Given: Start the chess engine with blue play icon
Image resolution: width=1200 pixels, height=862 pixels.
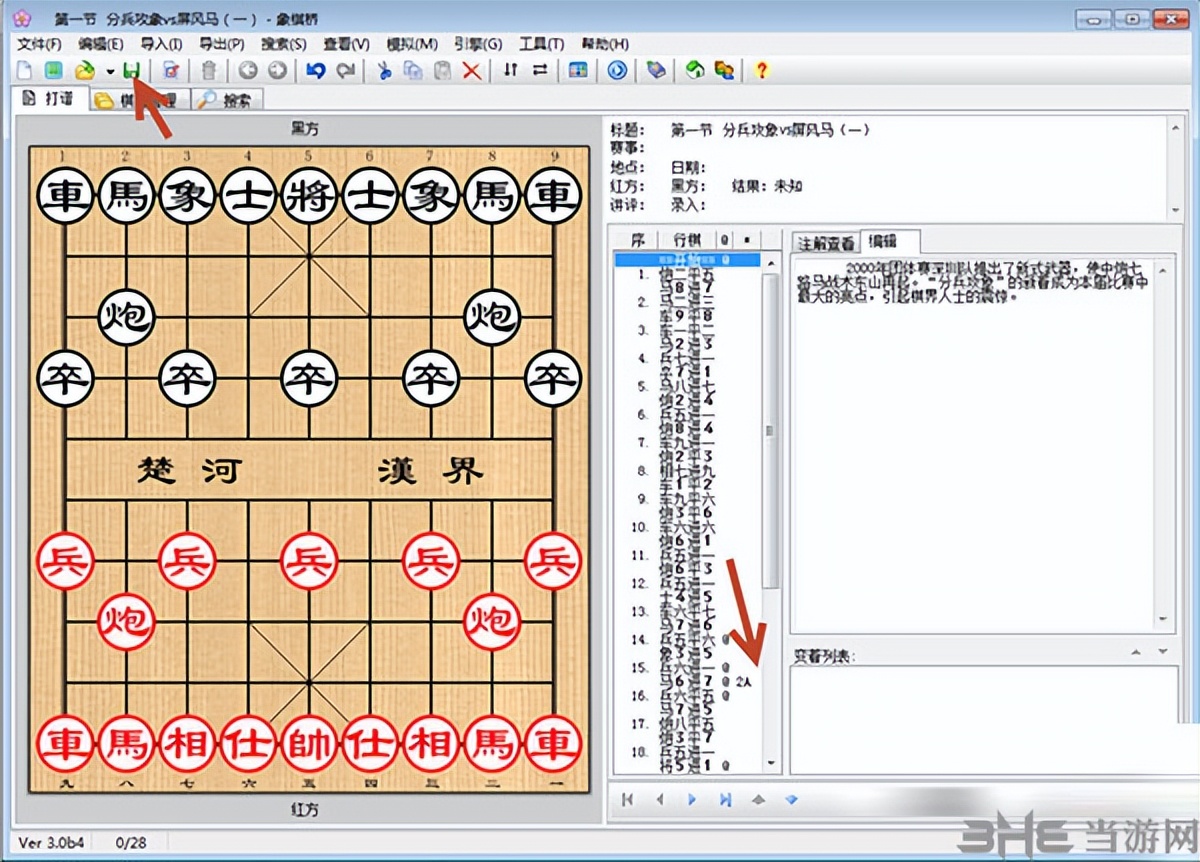Looking at the screenshot, I should tap(615, 70).
